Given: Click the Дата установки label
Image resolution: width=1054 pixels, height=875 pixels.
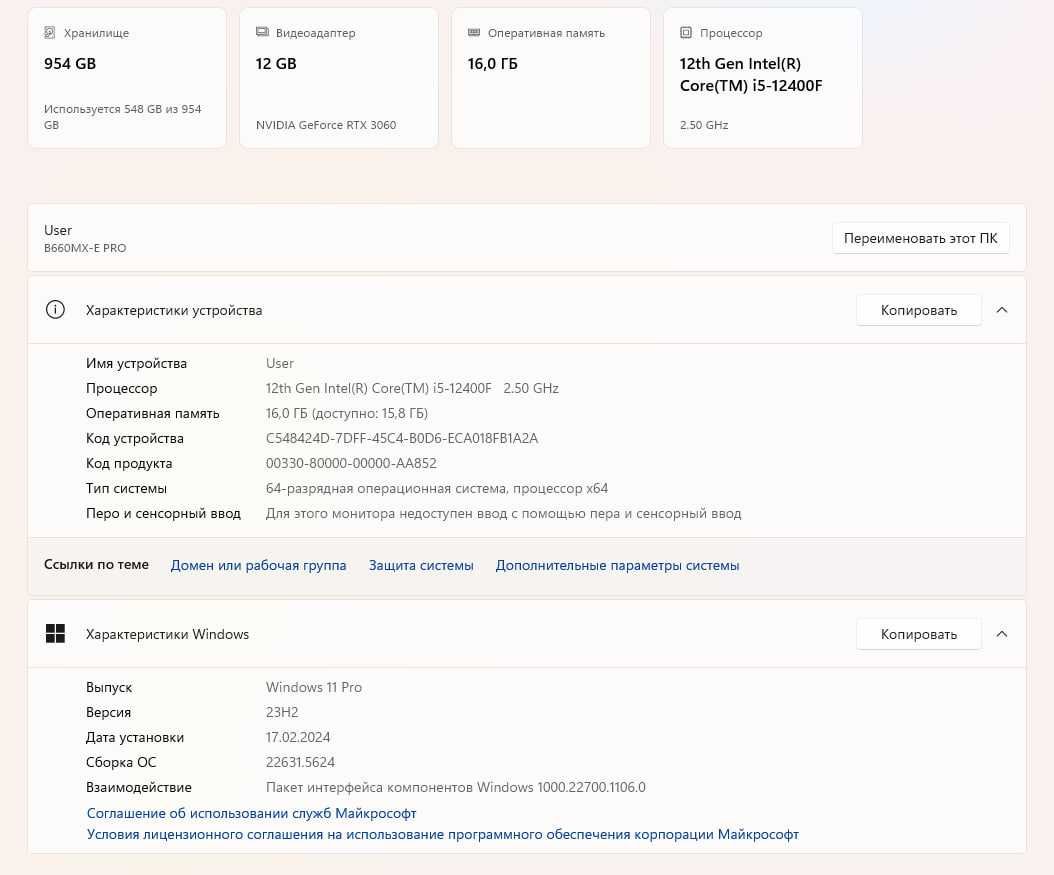Looking at the screenshot, I should [x=134, y=737].
